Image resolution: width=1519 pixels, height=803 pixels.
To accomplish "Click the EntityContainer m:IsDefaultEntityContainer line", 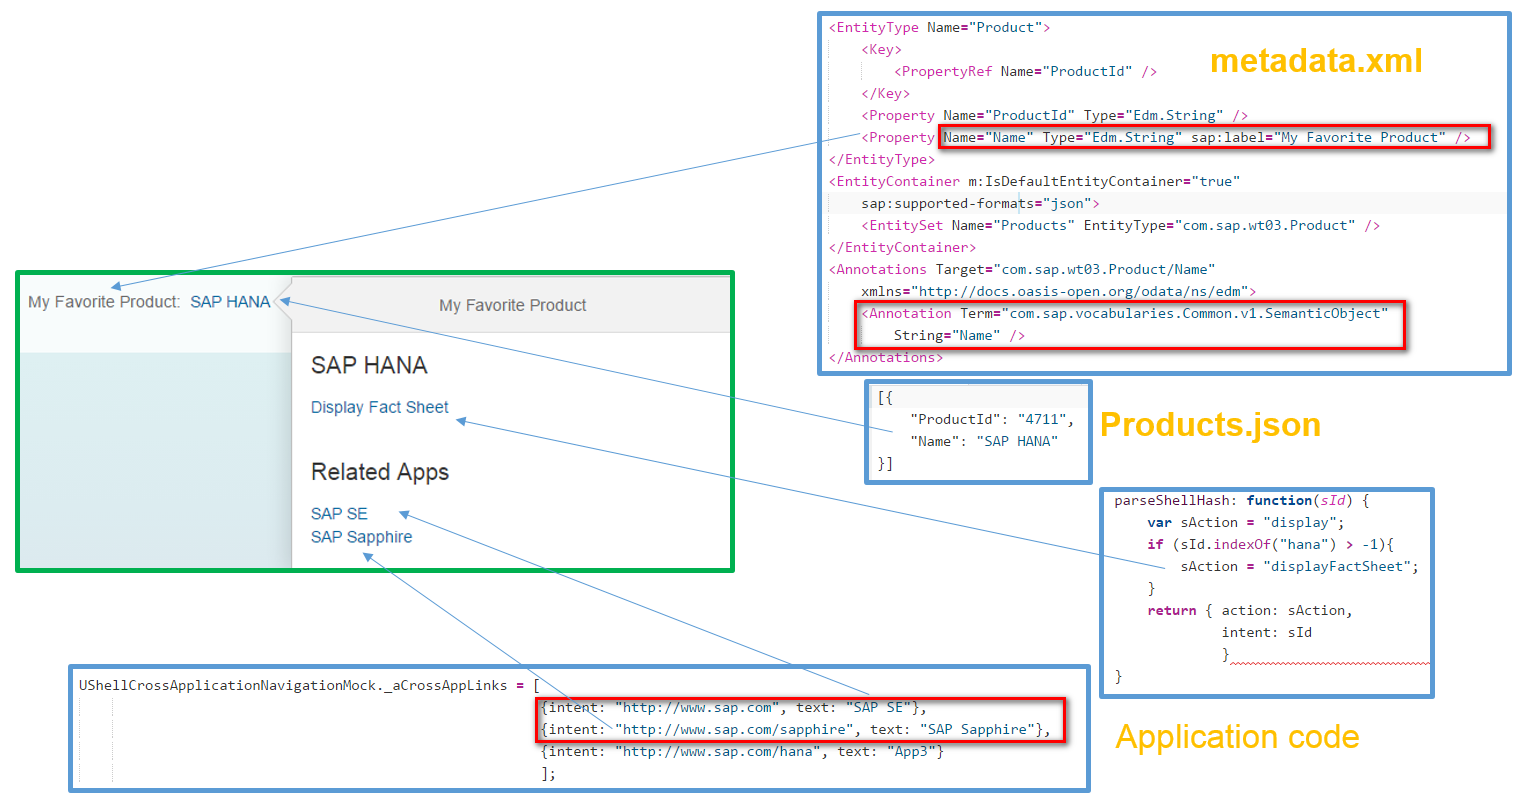I will (x=1034, y=182).
